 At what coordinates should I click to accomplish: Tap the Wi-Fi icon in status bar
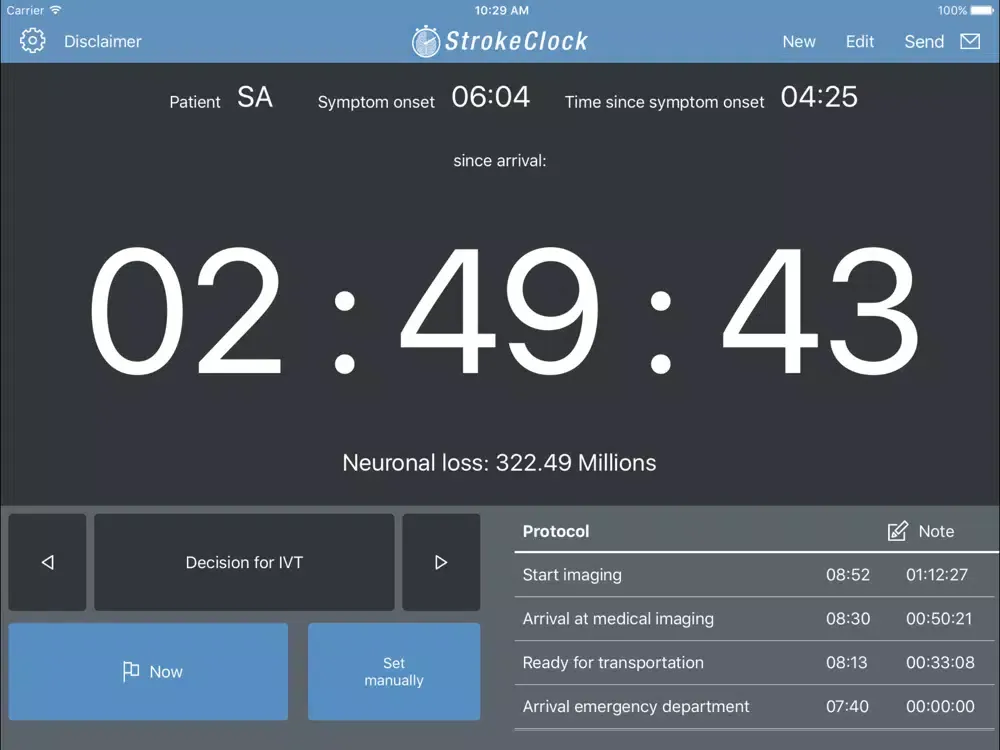click(x=55, y=10)
